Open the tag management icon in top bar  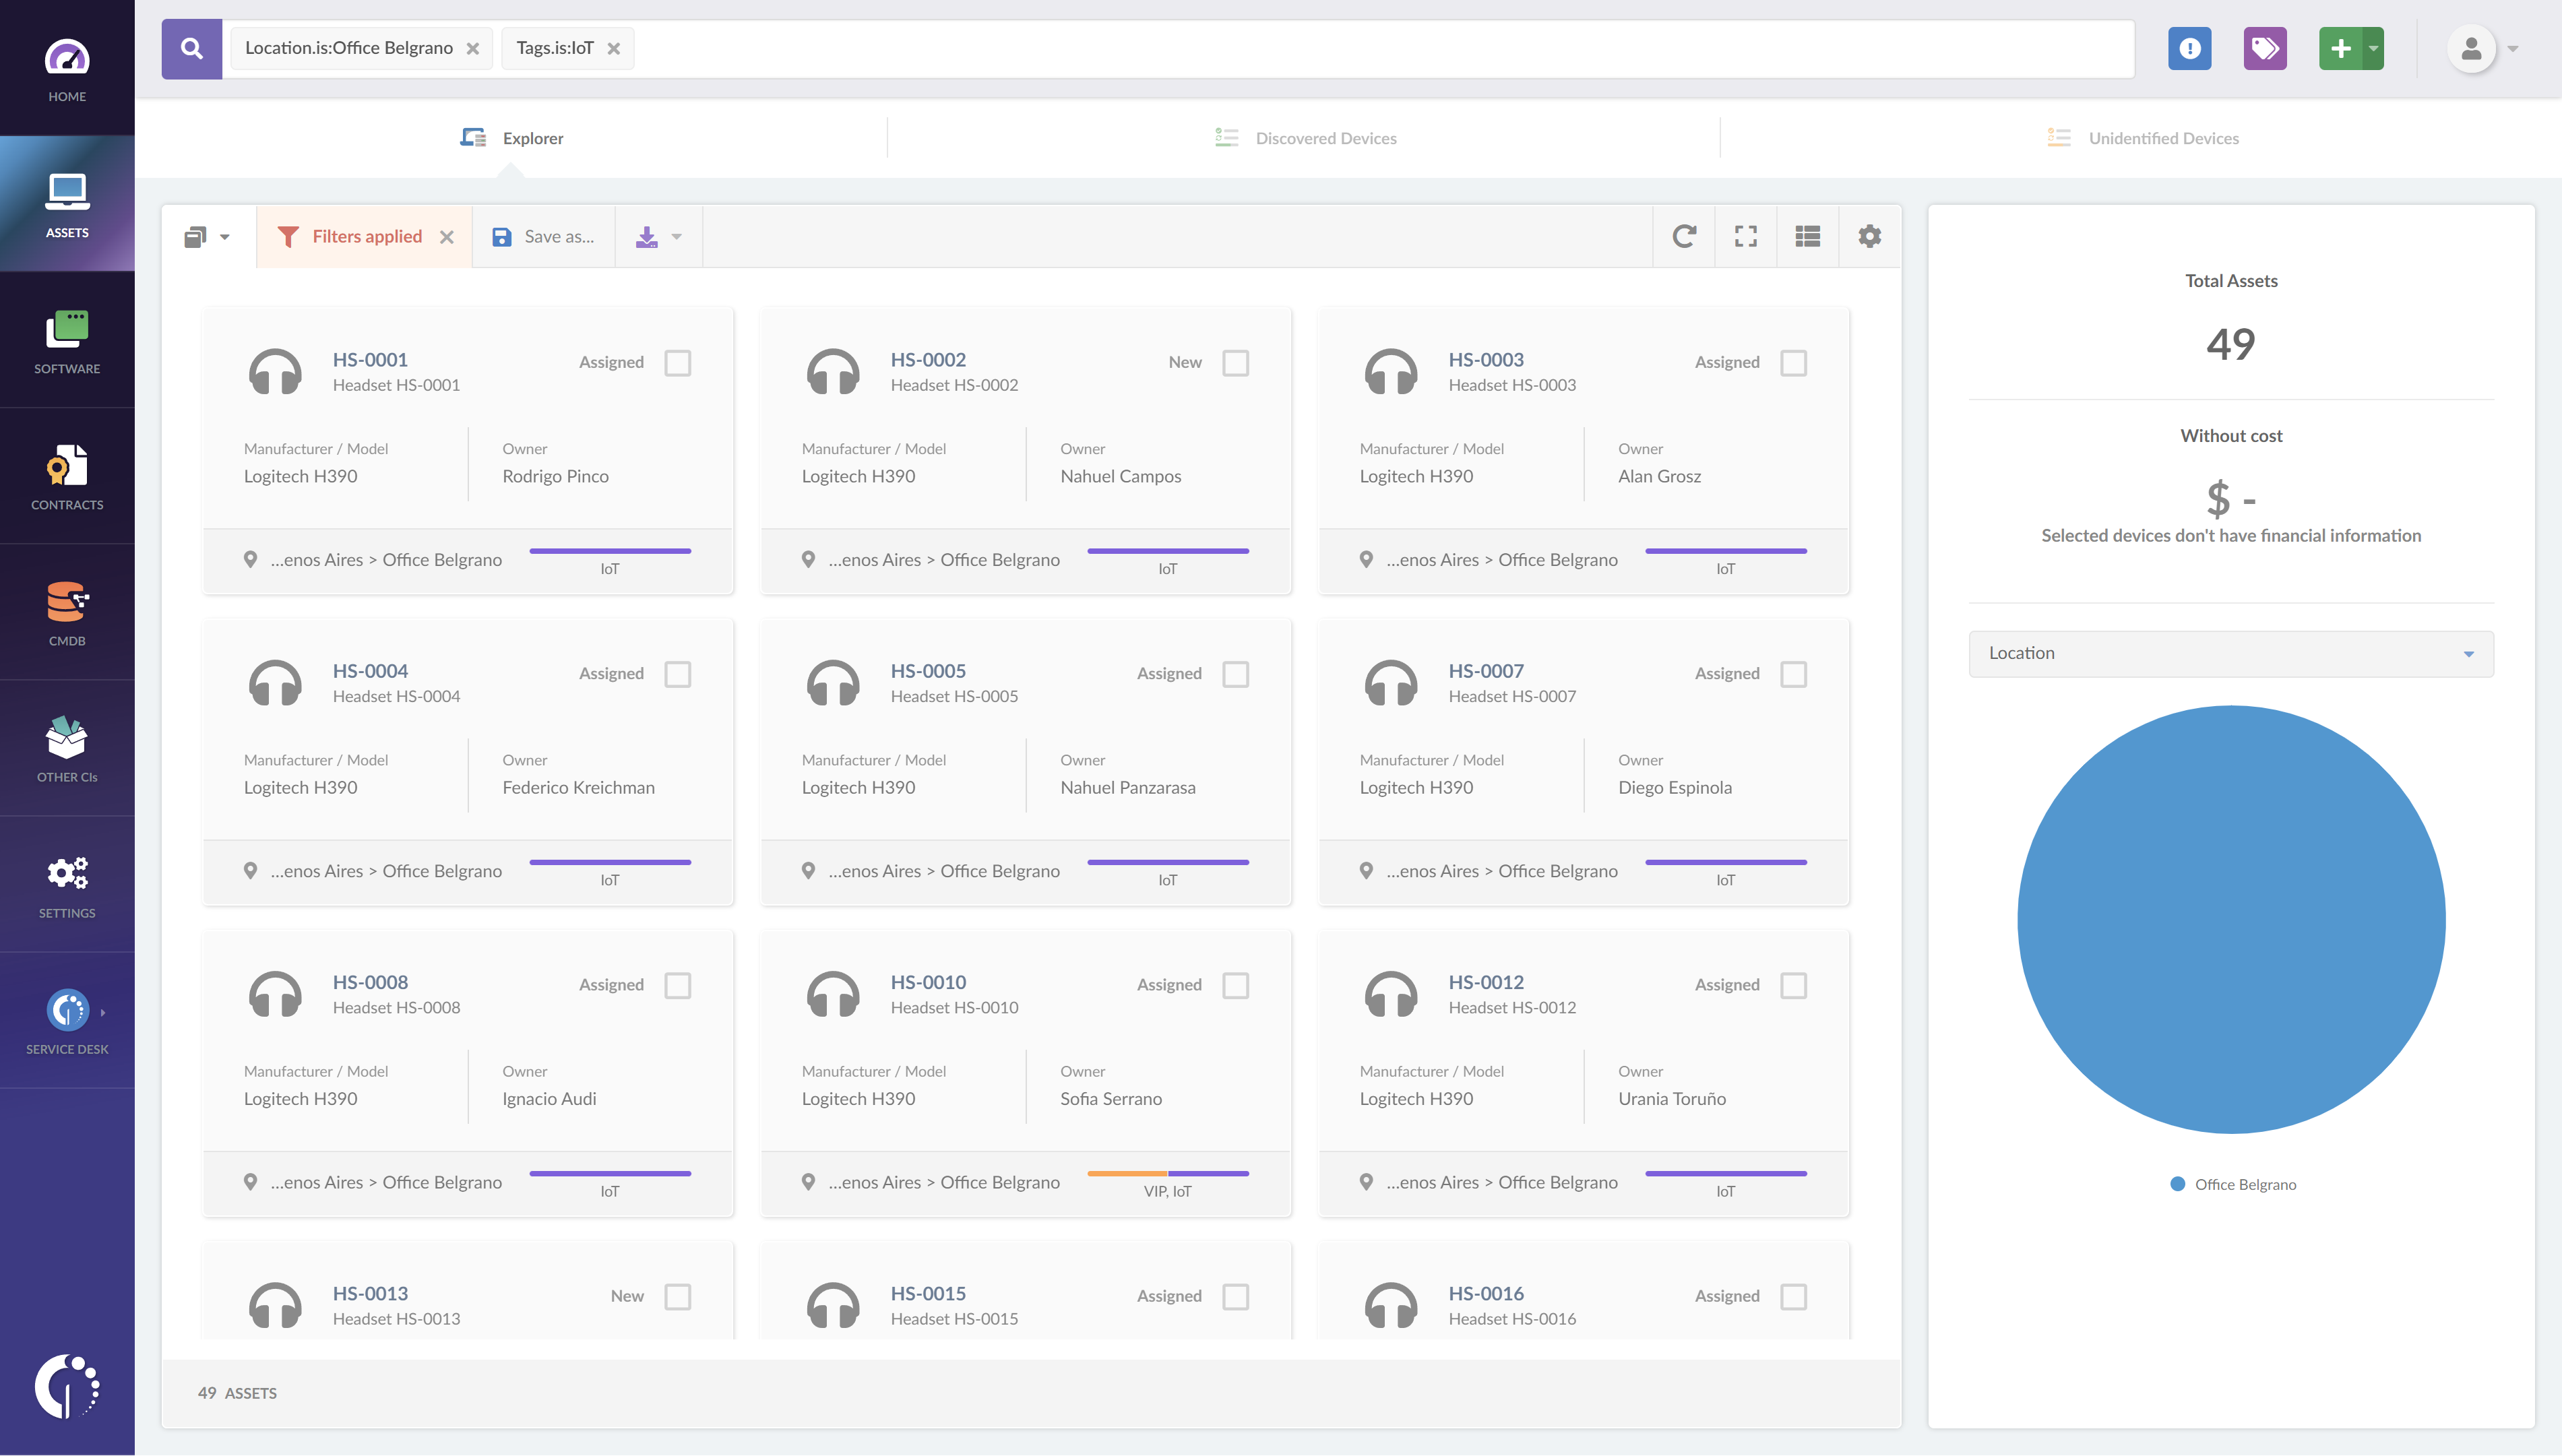click(x=2264, y=47)
